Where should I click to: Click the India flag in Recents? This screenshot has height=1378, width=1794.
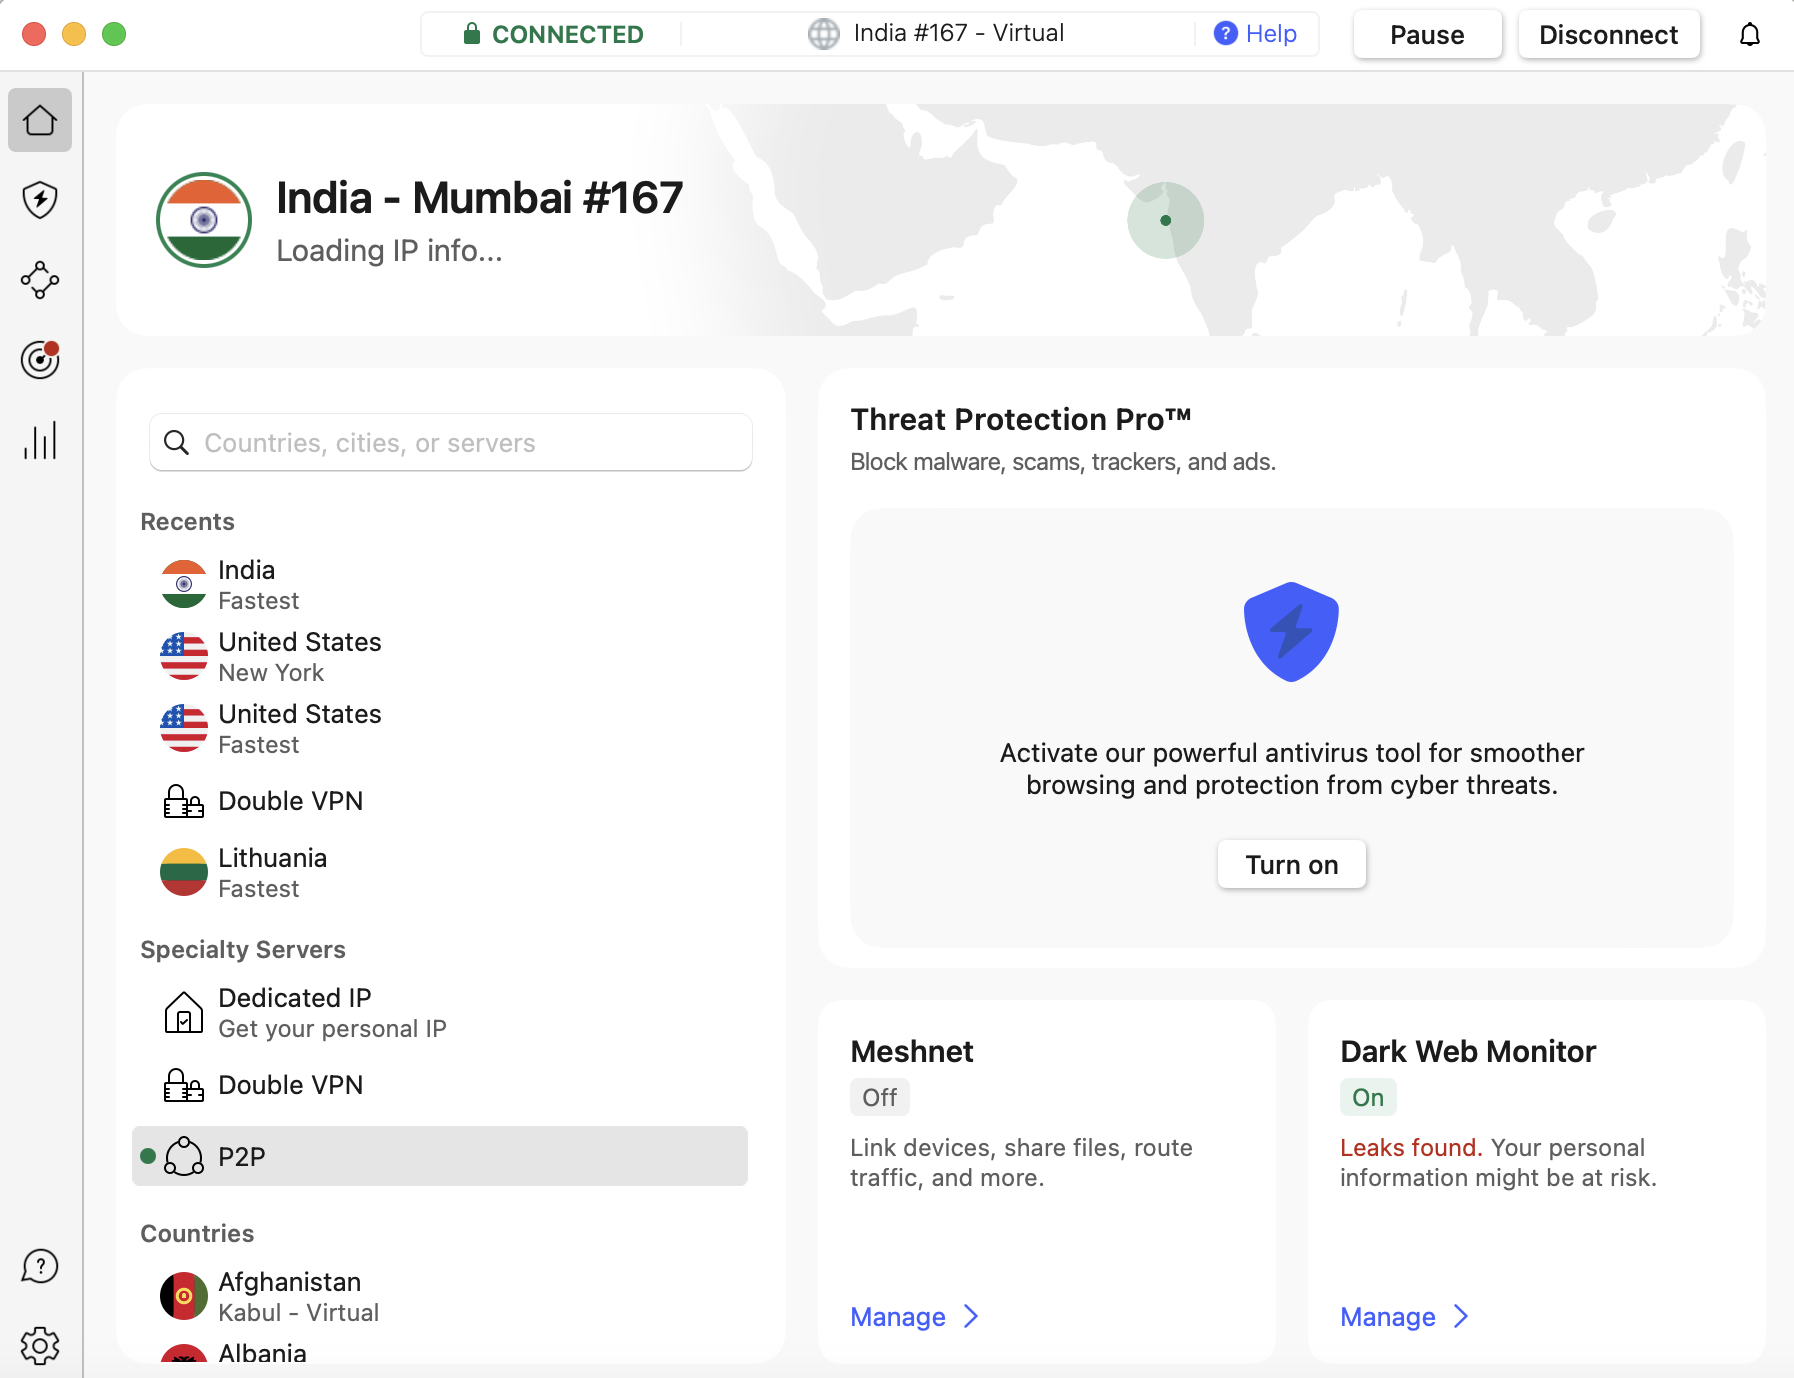[184, 584]
